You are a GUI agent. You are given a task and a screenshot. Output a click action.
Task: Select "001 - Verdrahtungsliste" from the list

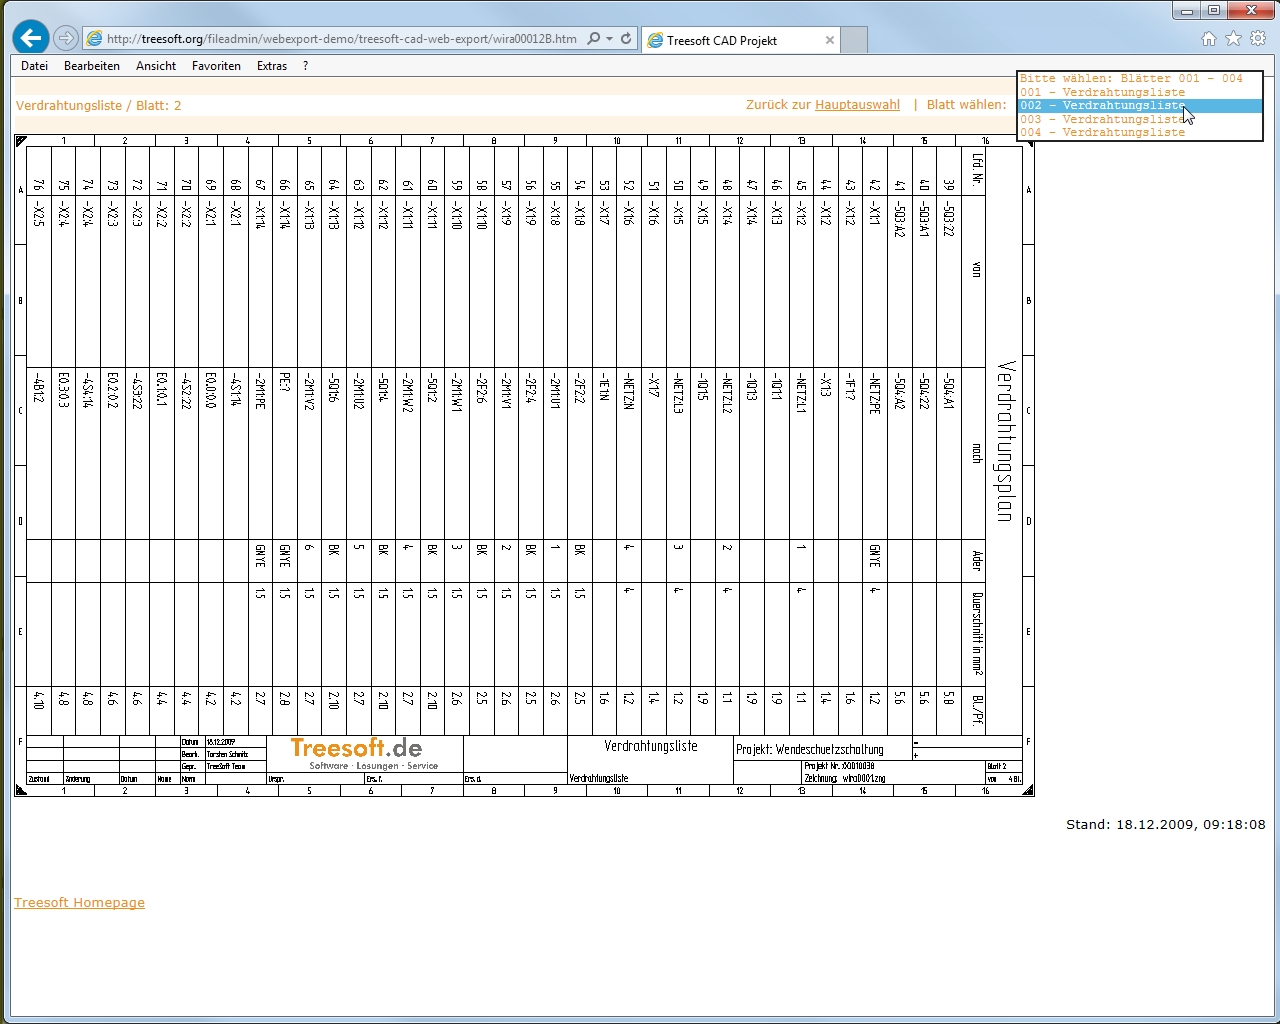pos(1102,92)
